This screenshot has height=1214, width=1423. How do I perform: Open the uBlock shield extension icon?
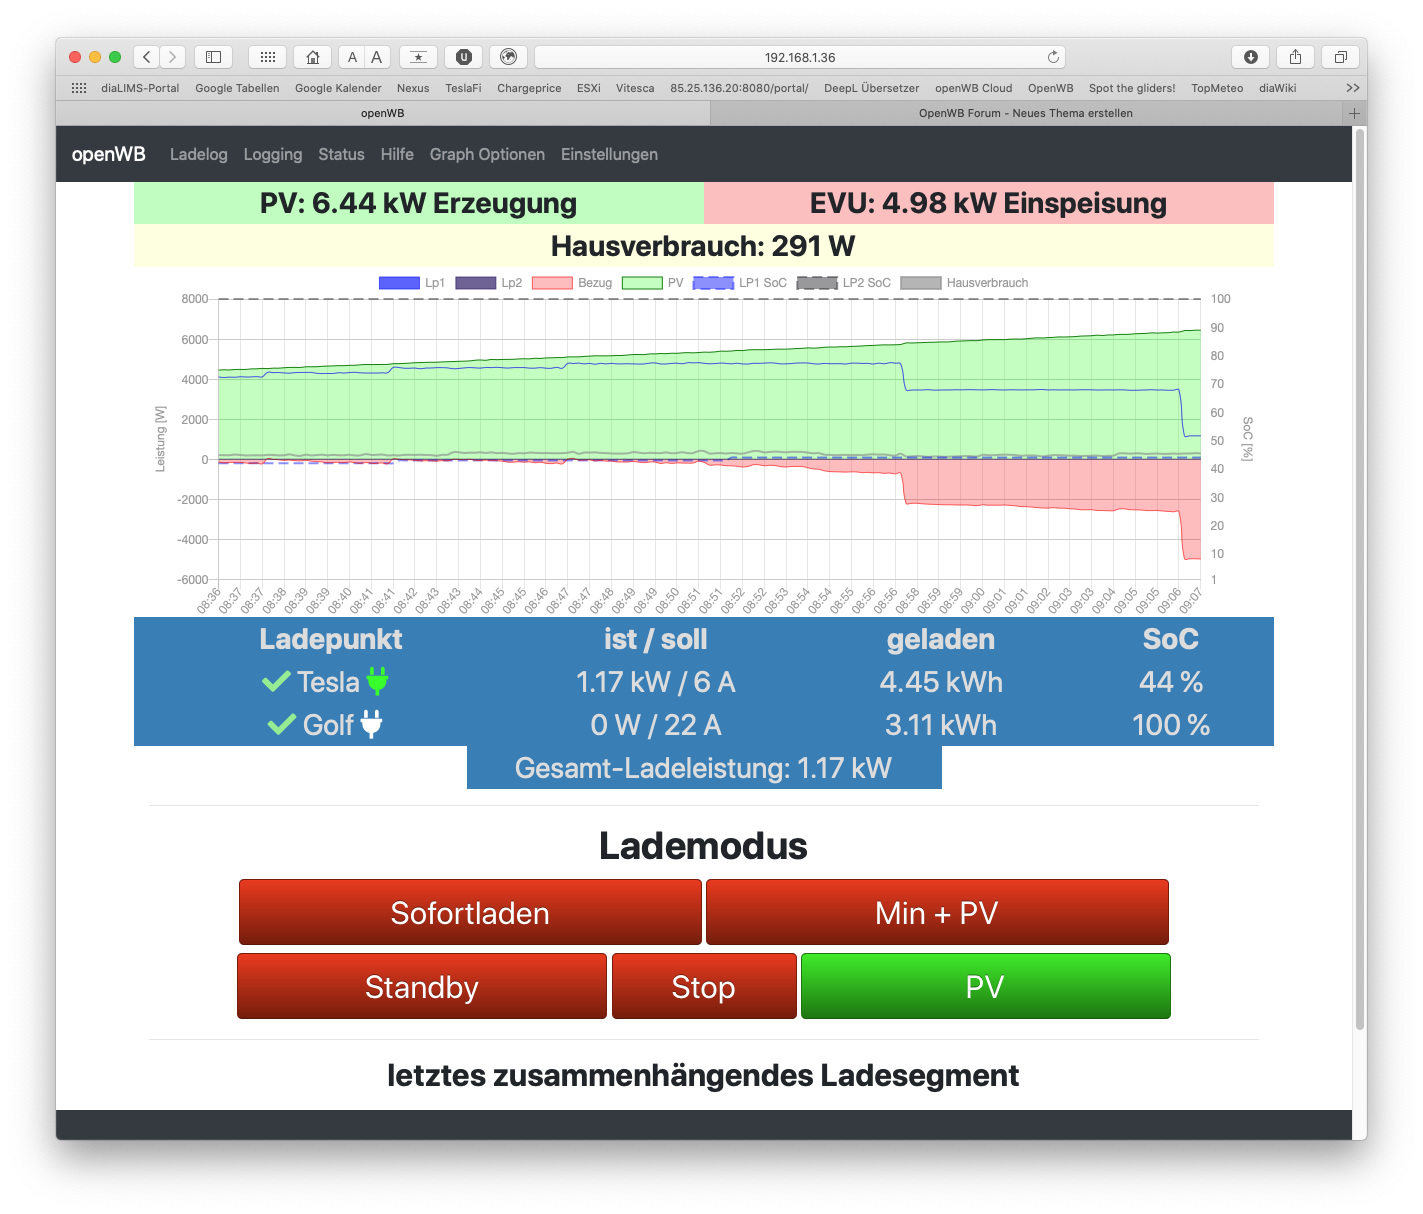pos(464,57)
